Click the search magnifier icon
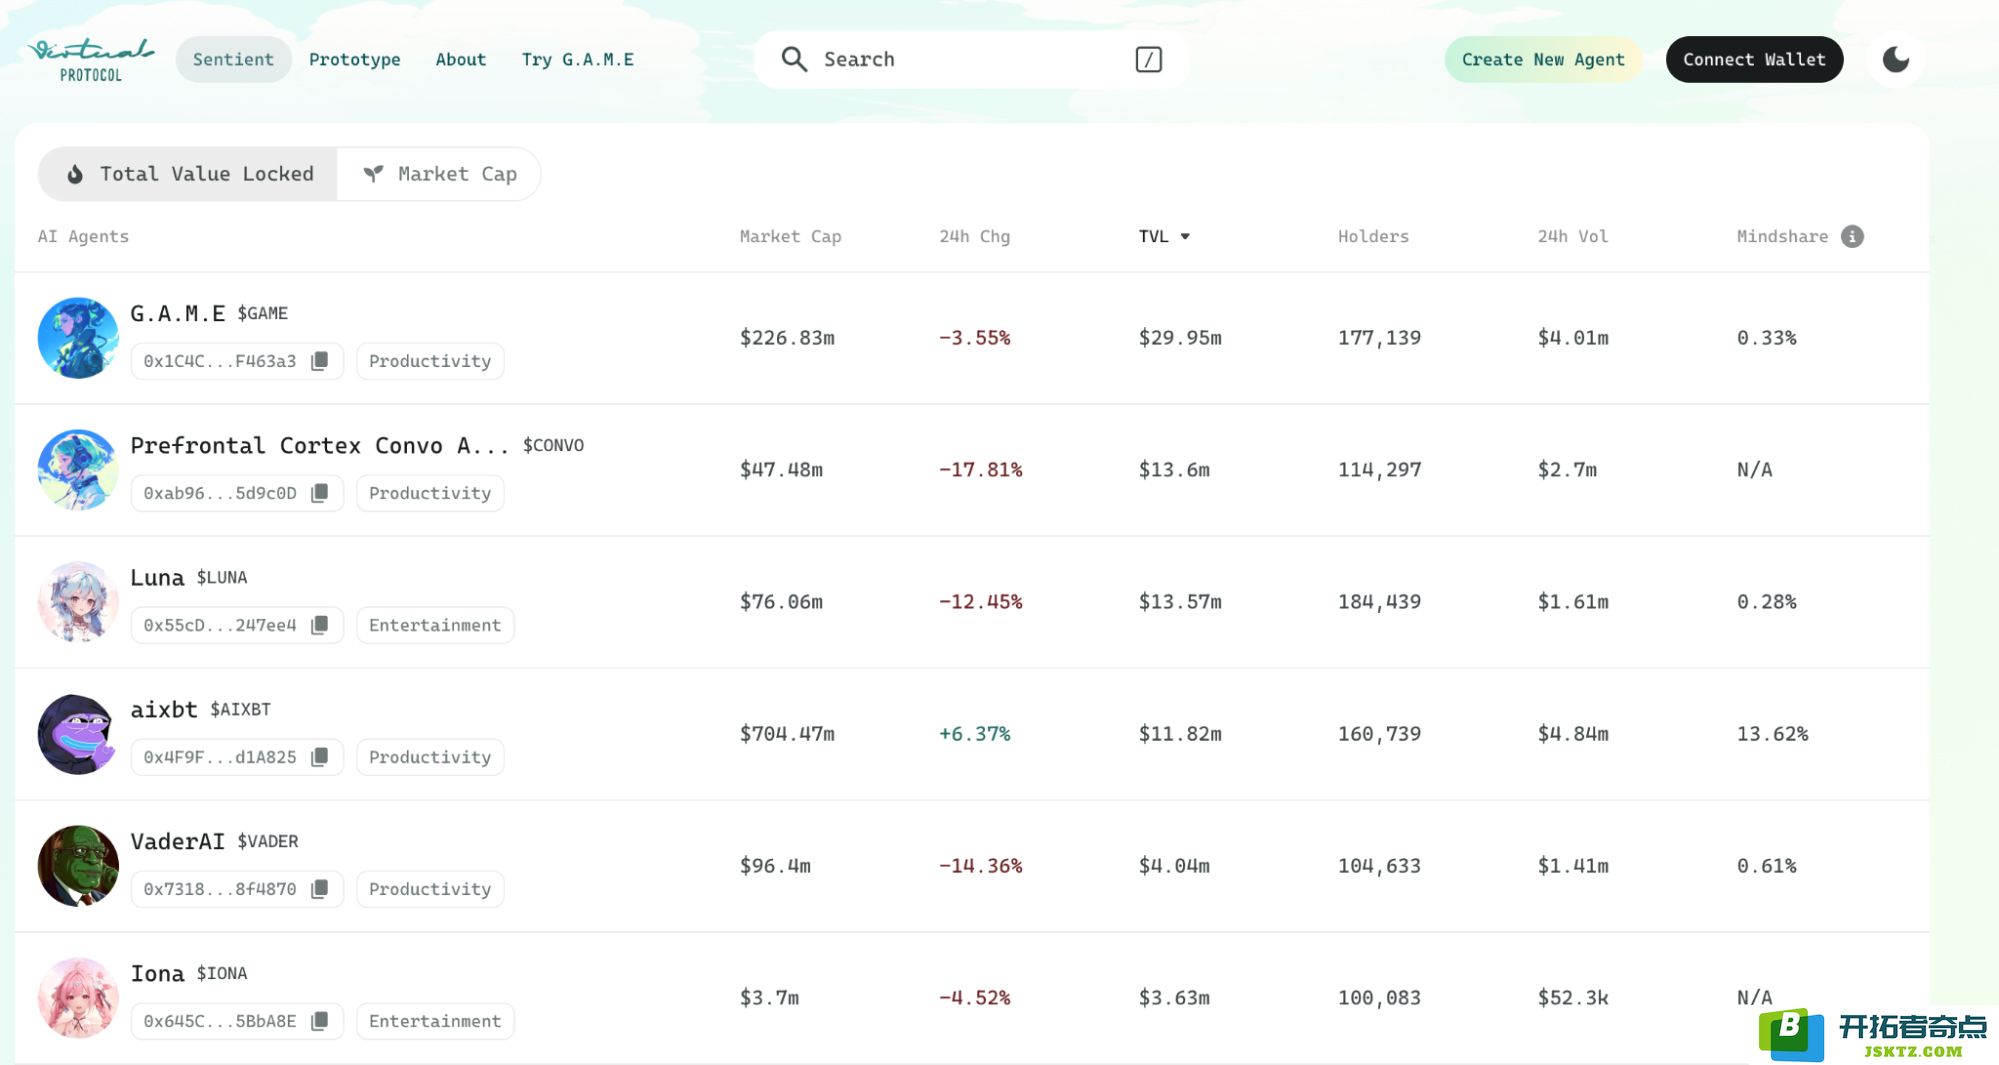This screenshot has width=1999, height=1065. pos(794,59)
